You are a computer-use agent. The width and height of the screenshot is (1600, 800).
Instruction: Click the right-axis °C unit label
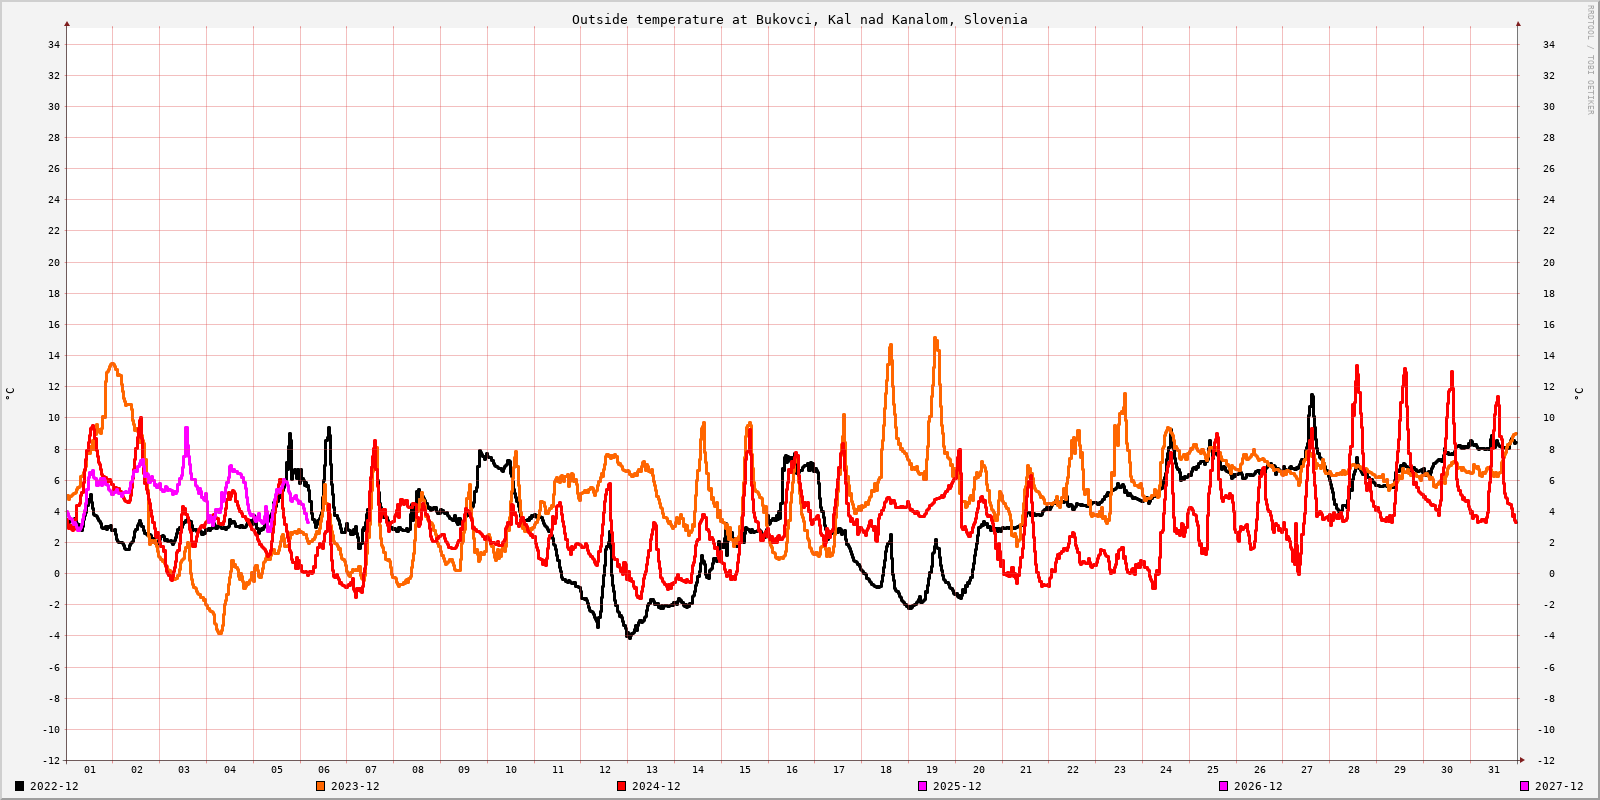tap(1578, 393)
